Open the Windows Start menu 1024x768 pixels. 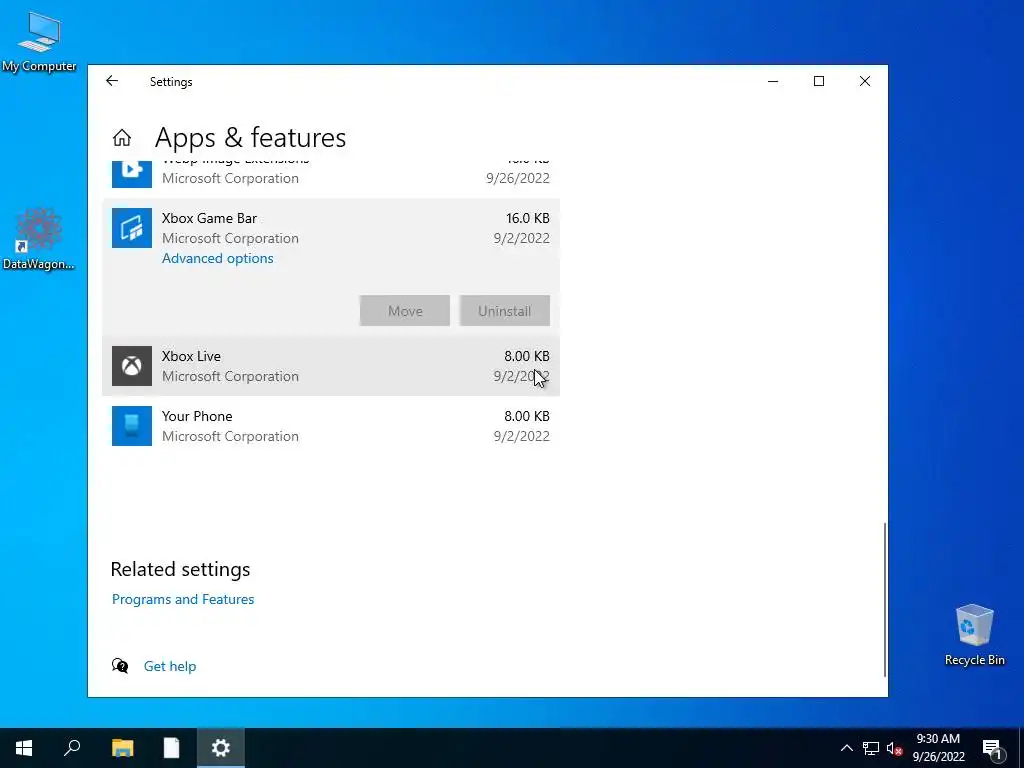tap(24, 748)
